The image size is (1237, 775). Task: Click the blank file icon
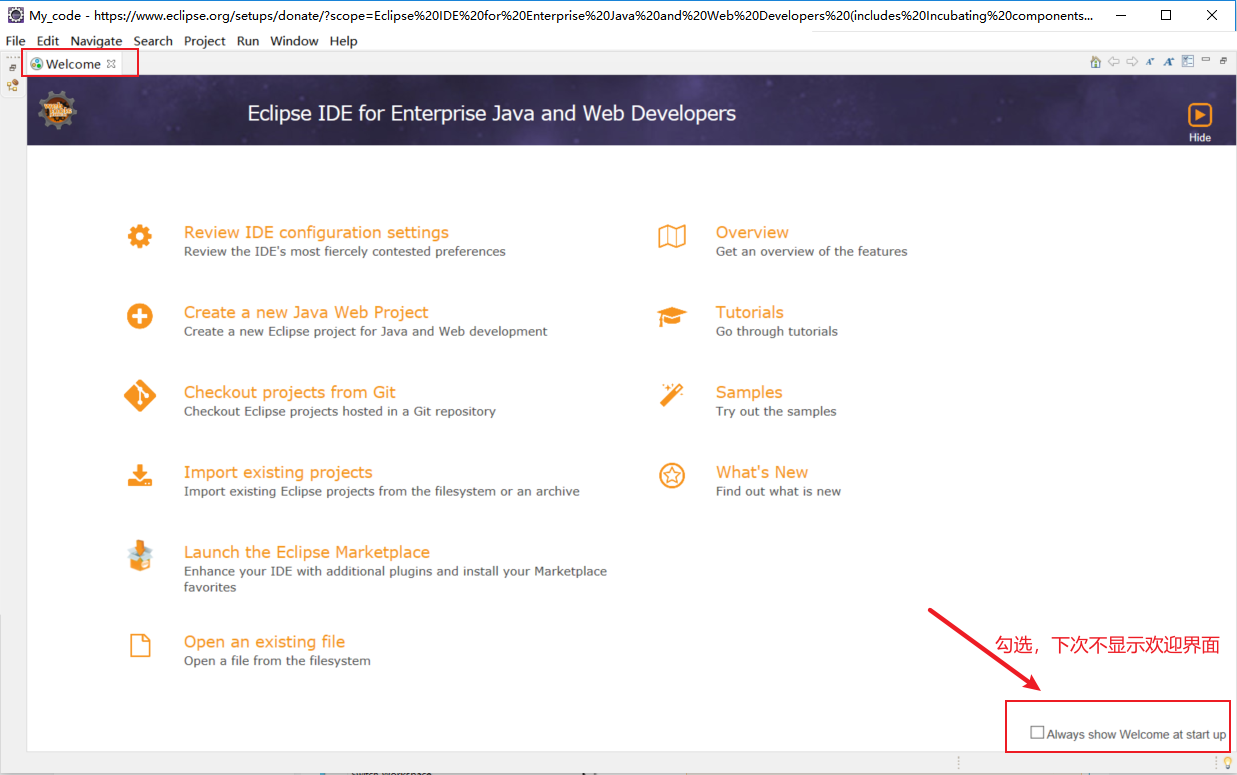pos(140,645)
